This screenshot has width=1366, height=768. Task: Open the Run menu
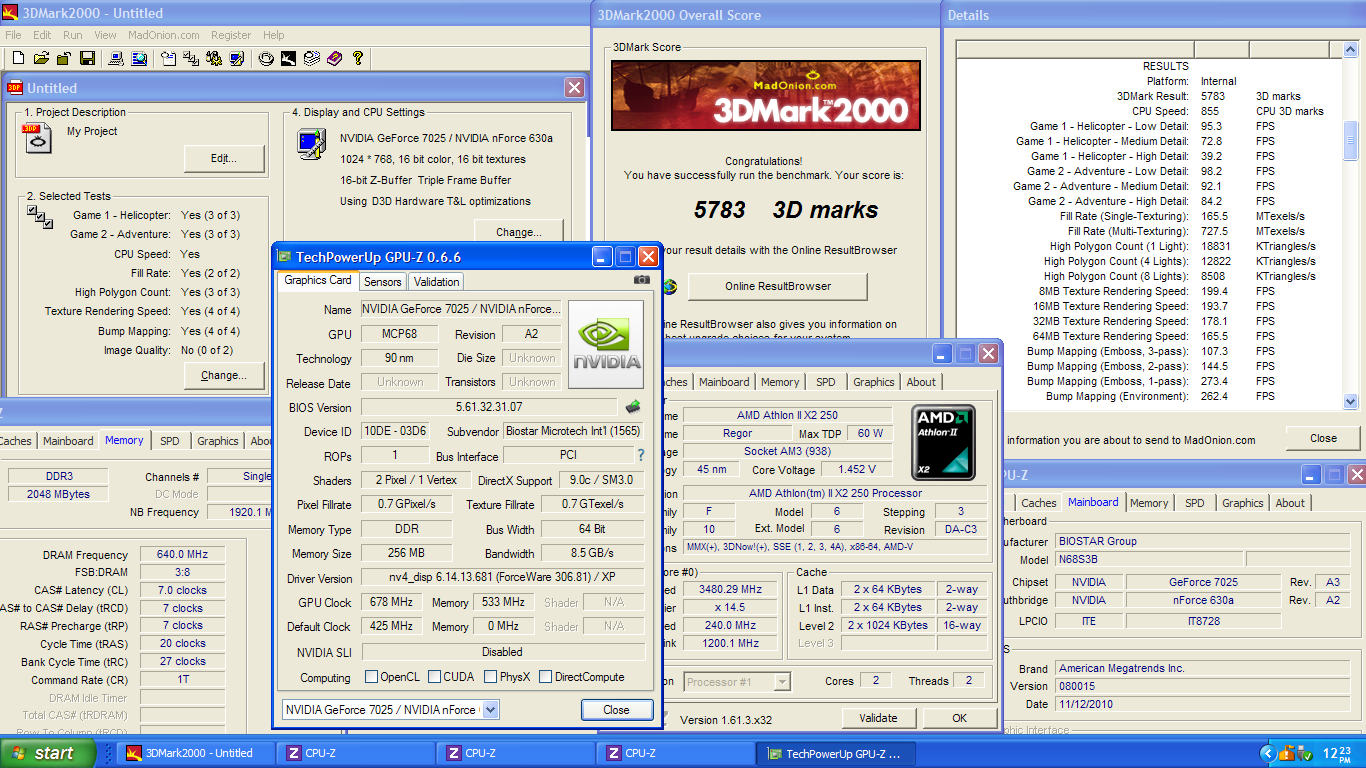click(73, 35)
